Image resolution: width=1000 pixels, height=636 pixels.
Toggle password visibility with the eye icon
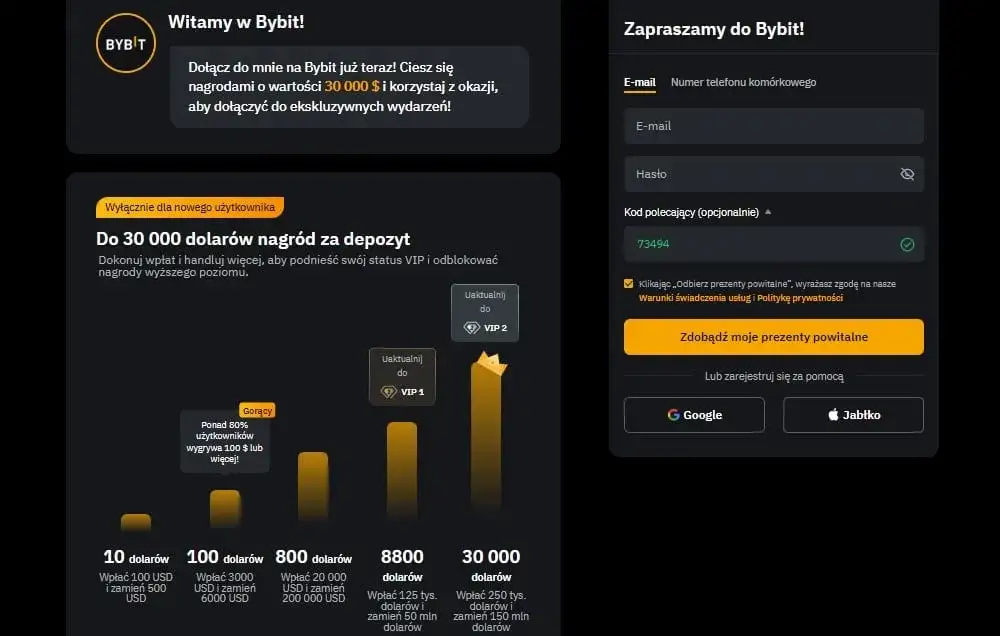[x=907, y=173]
